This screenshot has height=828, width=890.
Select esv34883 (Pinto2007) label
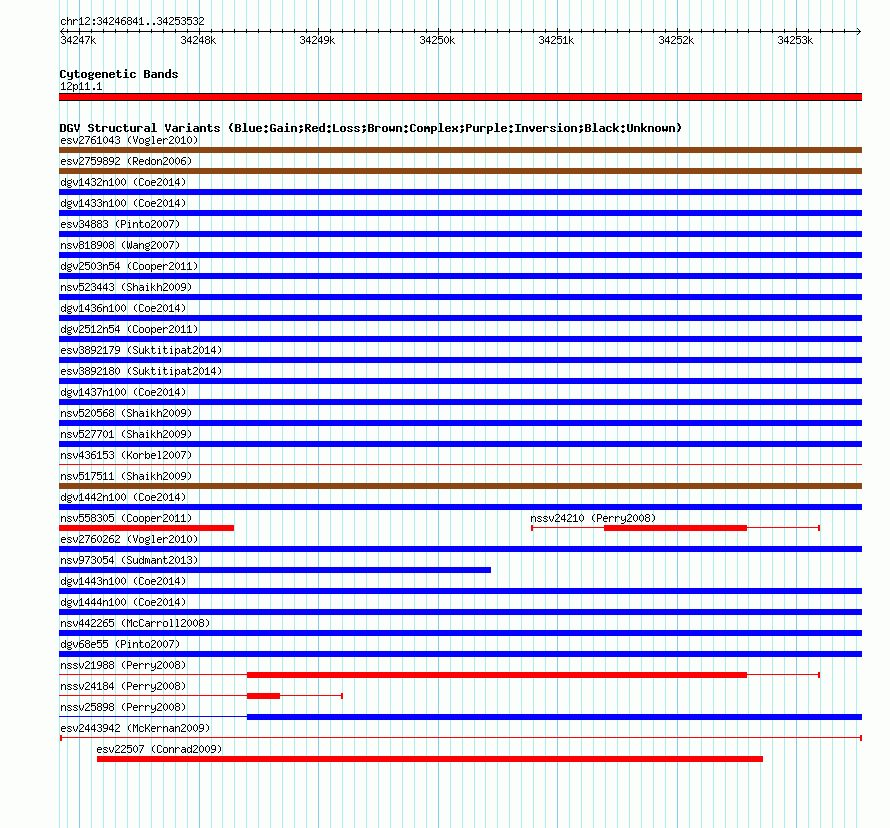point(120,224)
